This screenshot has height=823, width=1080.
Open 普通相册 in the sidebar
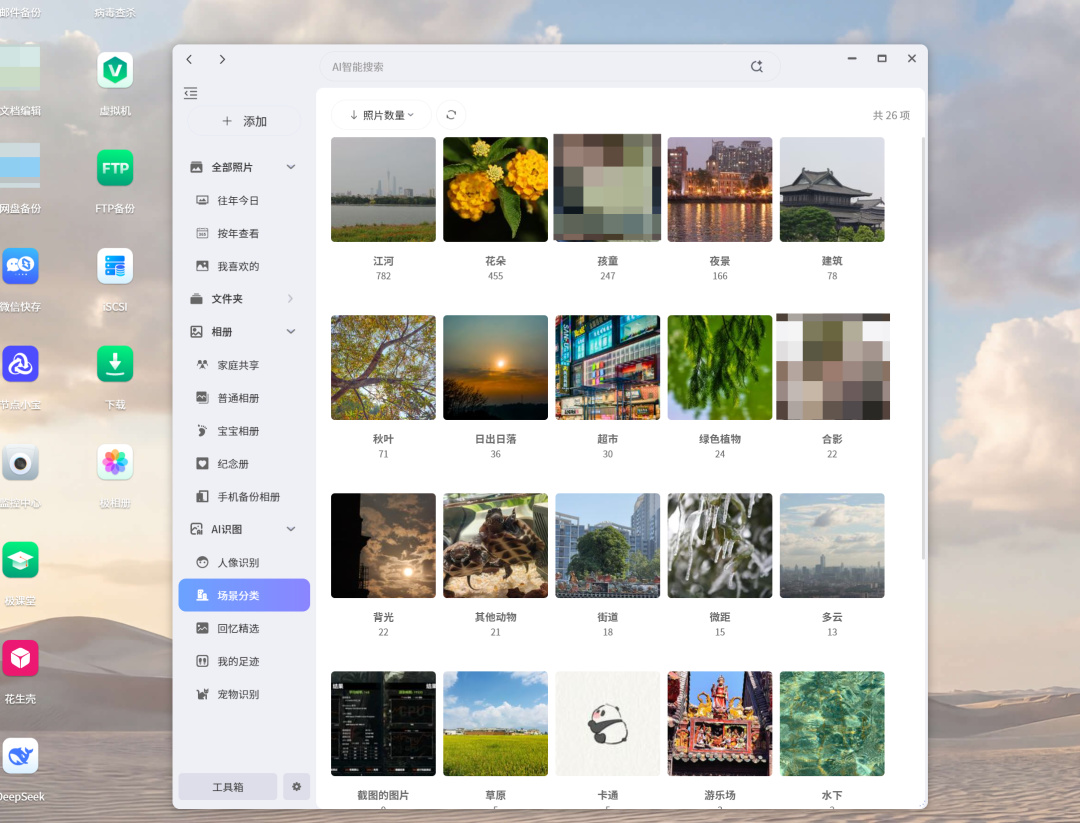click(244, 398)
